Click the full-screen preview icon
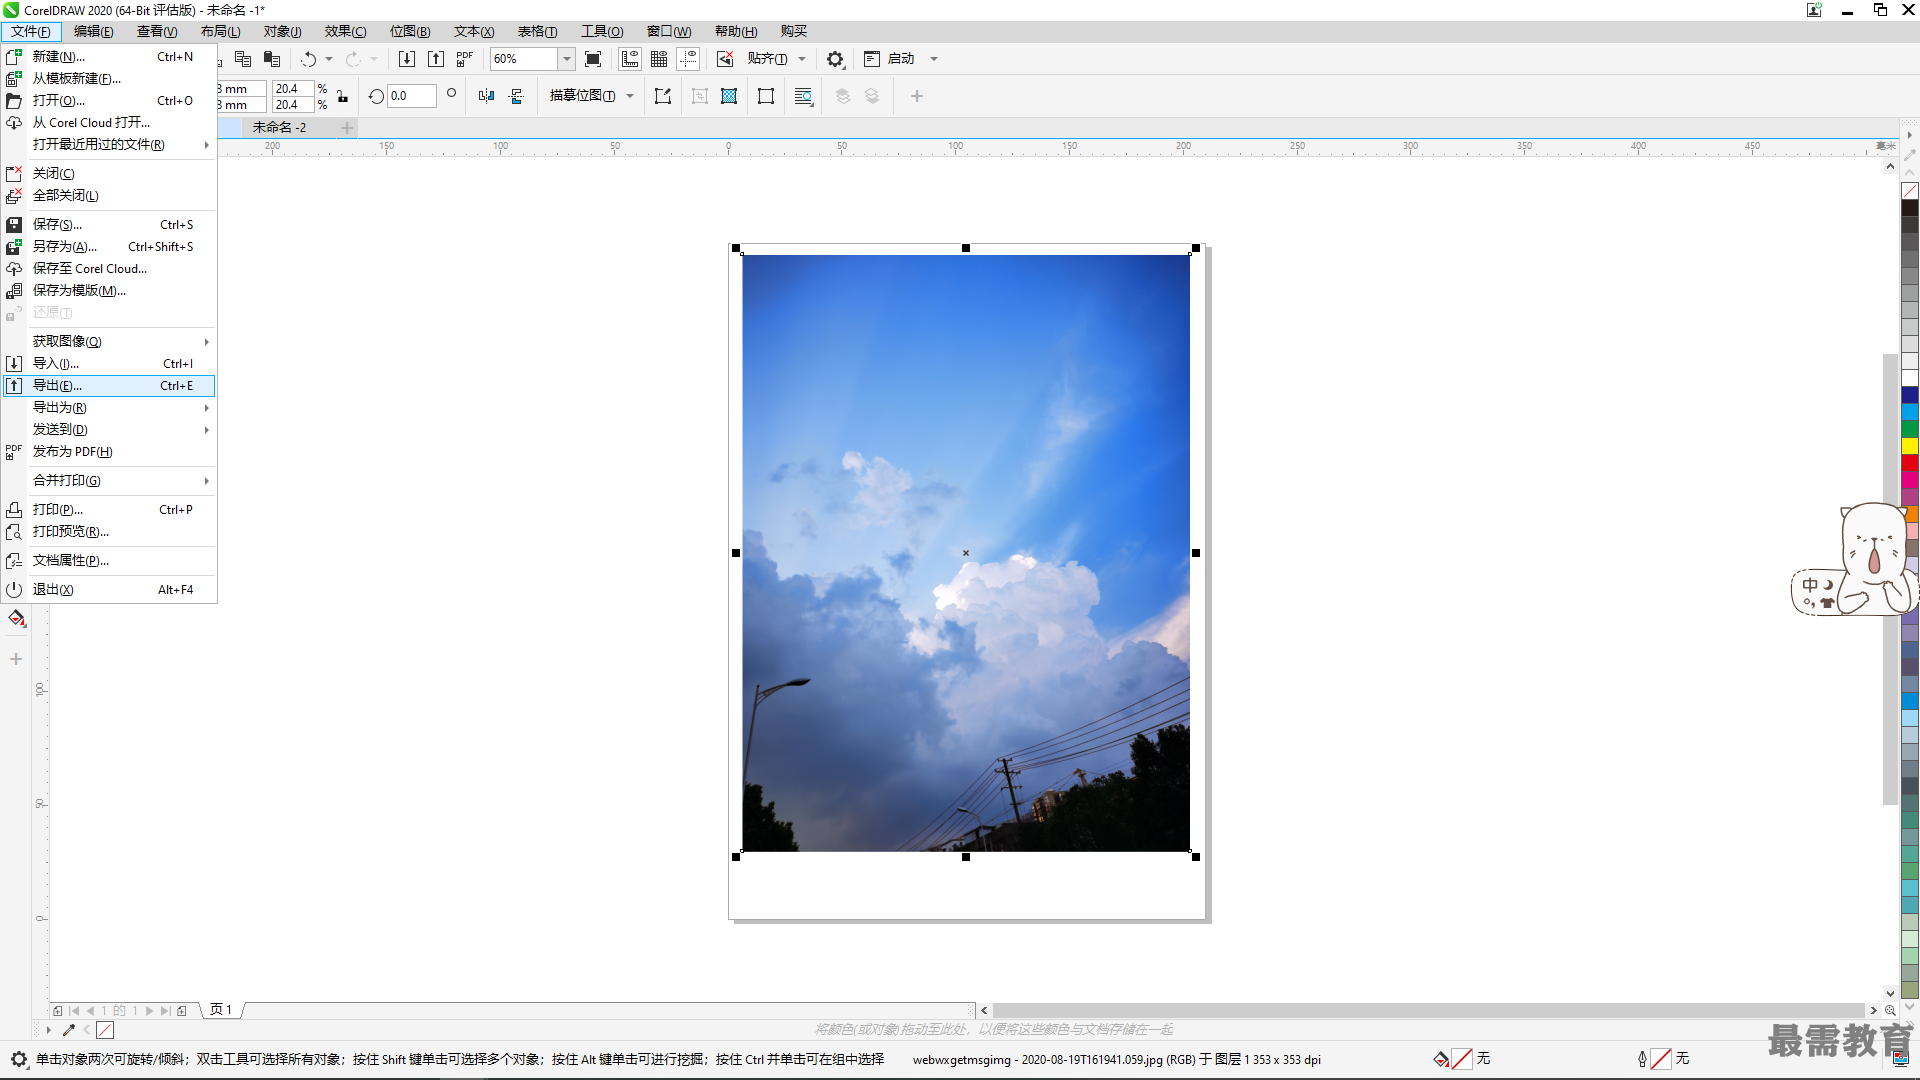 click(593, 59)
